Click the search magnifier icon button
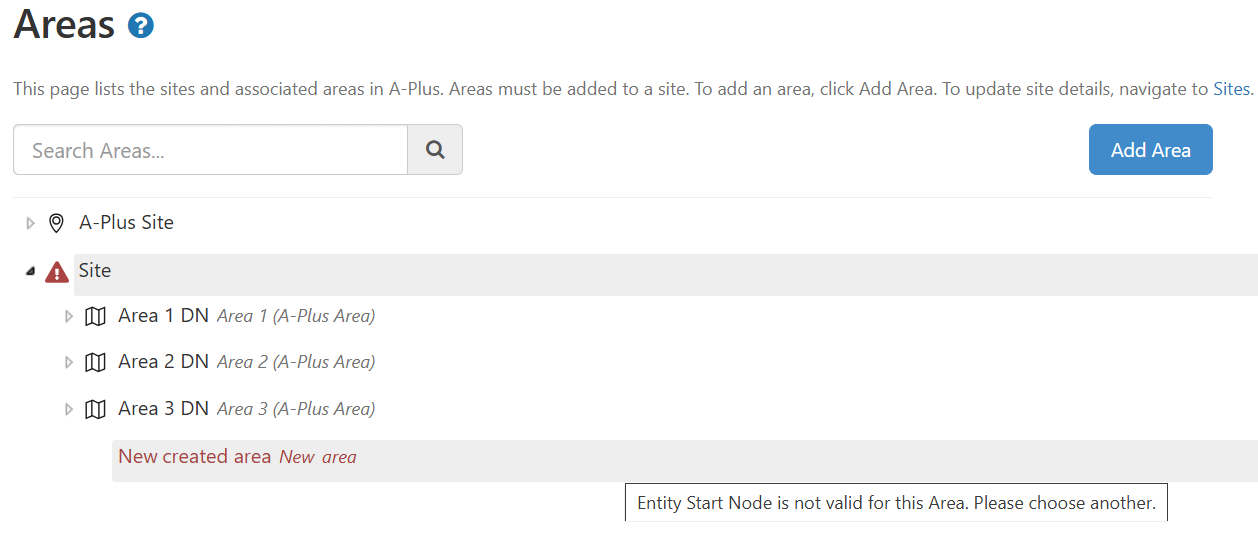 (435, 150)
